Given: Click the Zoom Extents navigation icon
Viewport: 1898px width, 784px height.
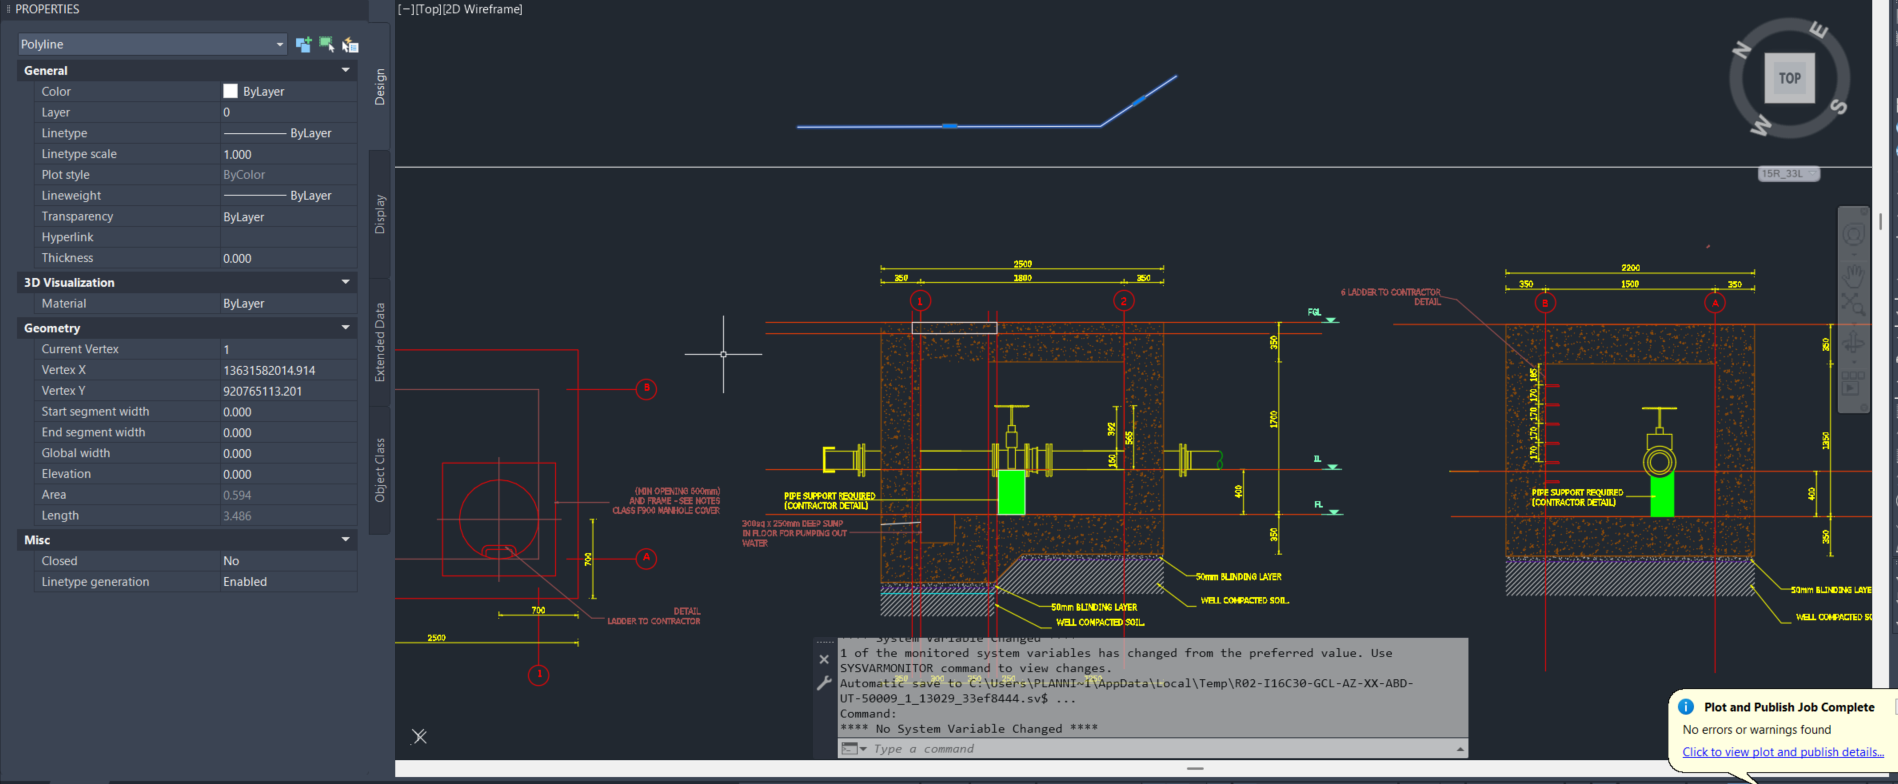Looking at the screenshot, I should [x=1854, y=304].
